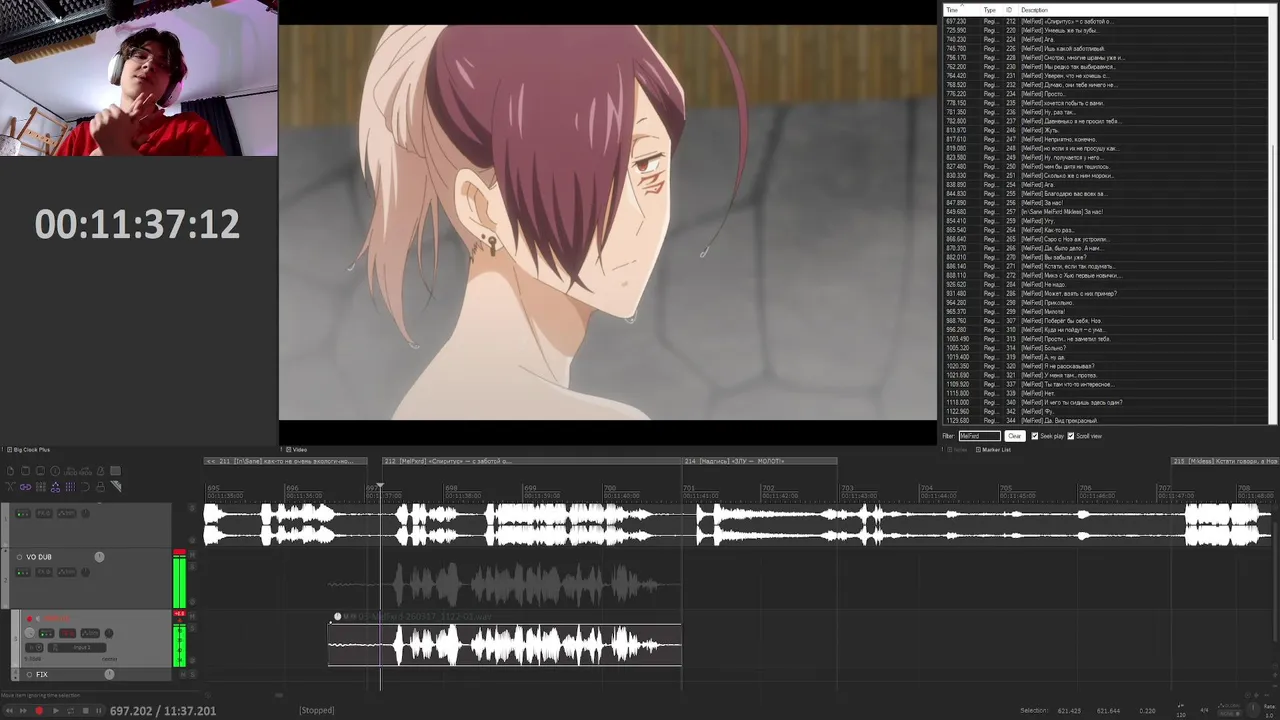This screenshot has height=720, width=1280.
Task: Select region 220 row in marker list
Action: pyautogui.click(x=1106, y=30)
